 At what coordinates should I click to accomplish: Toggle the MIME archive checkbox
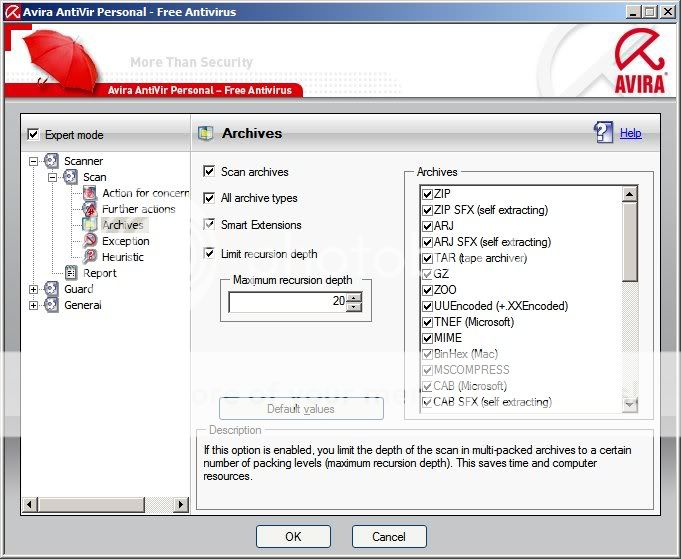427,338
